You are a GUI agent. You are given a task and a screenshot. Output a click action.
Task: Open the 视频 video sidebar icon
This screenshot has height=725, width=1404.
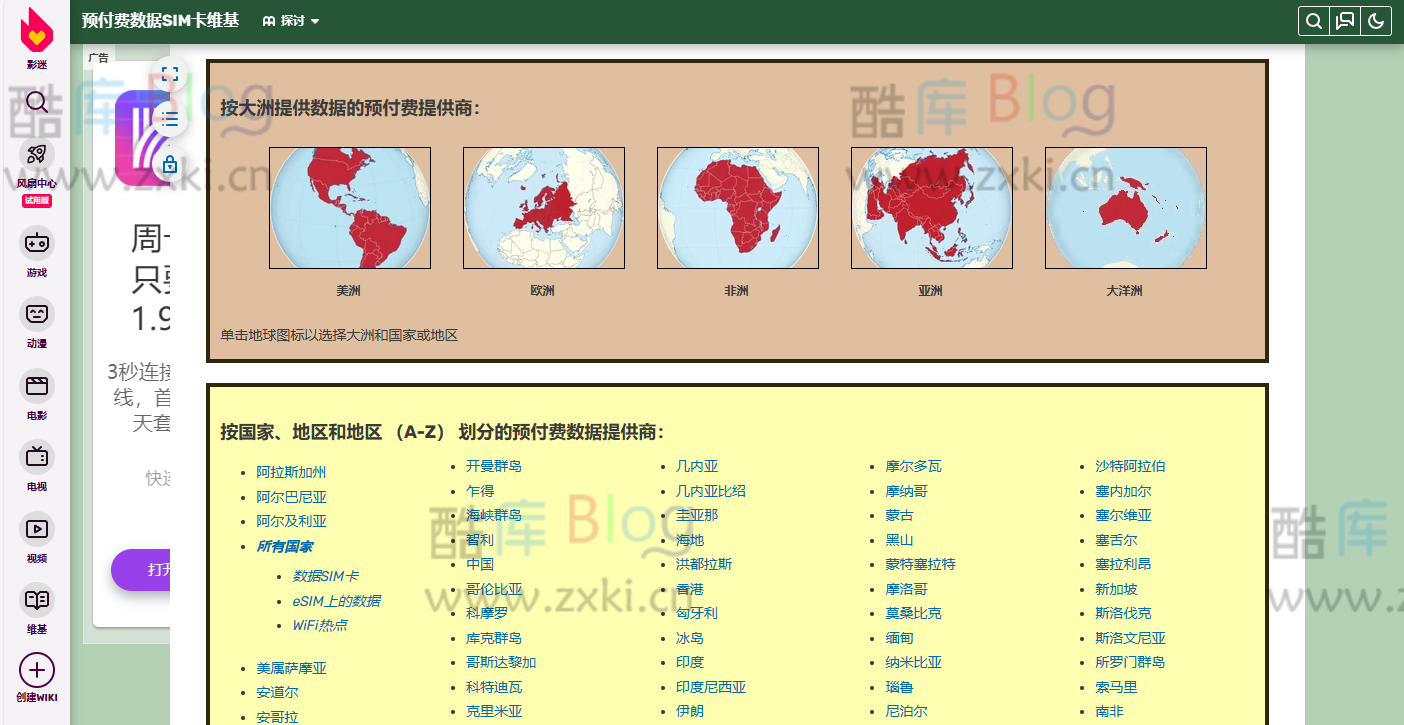36,529
